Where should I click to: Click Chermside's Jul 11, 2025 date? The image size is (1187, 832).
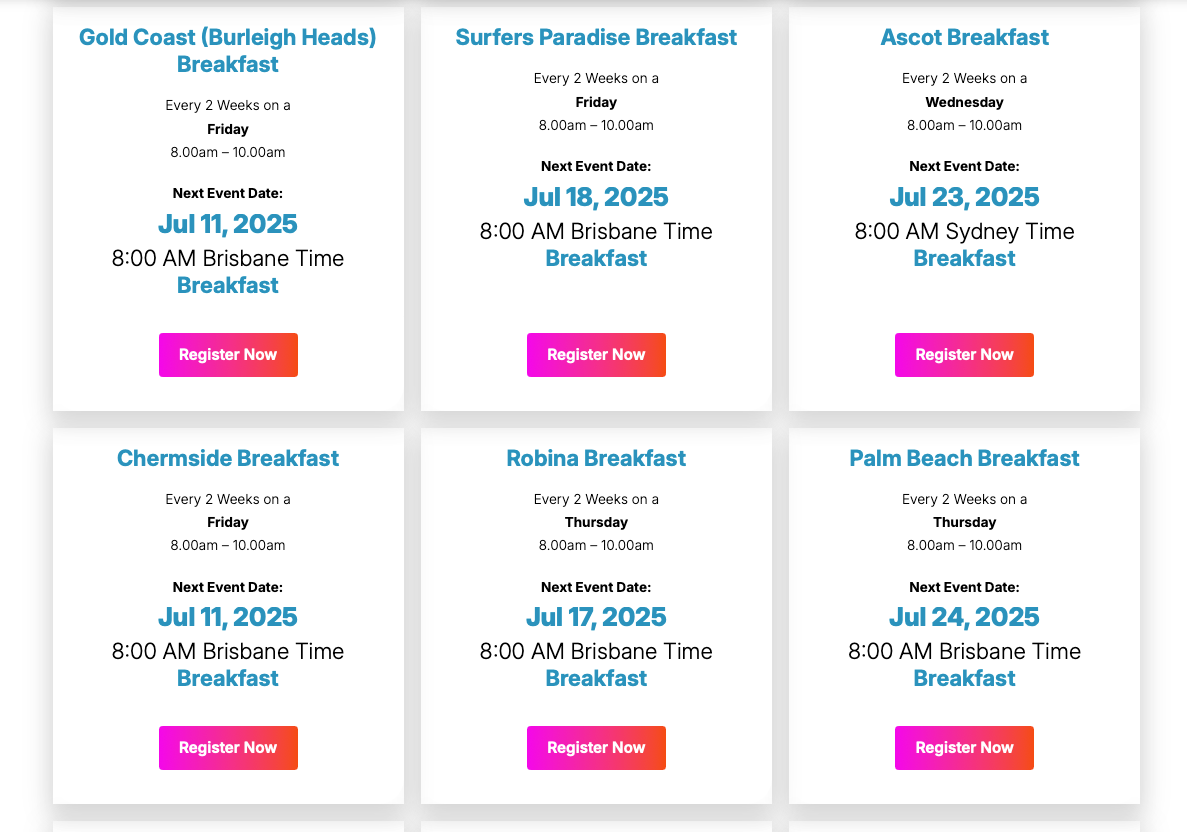228,617
